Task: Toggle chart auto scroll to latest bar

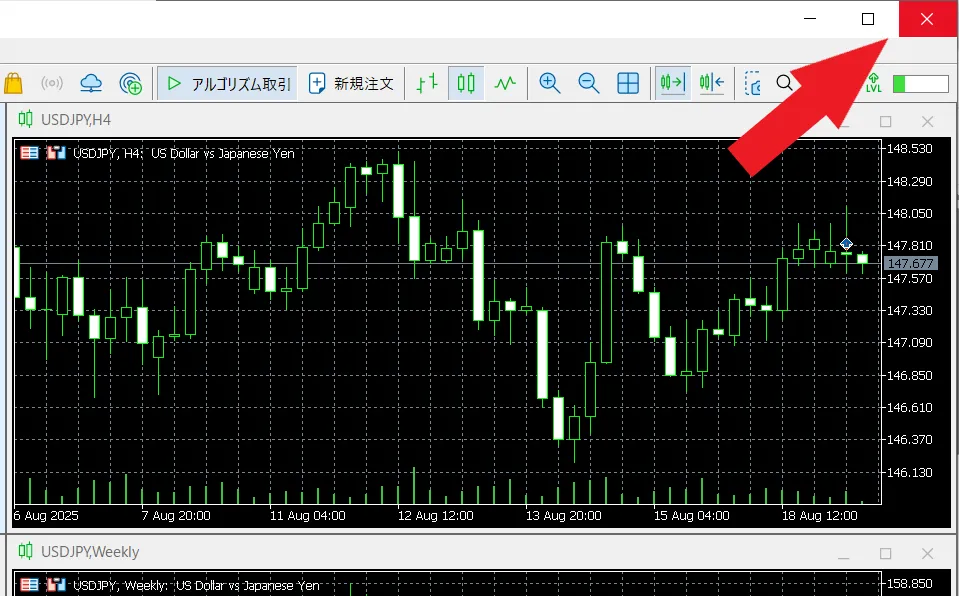Action: (672, 83)
